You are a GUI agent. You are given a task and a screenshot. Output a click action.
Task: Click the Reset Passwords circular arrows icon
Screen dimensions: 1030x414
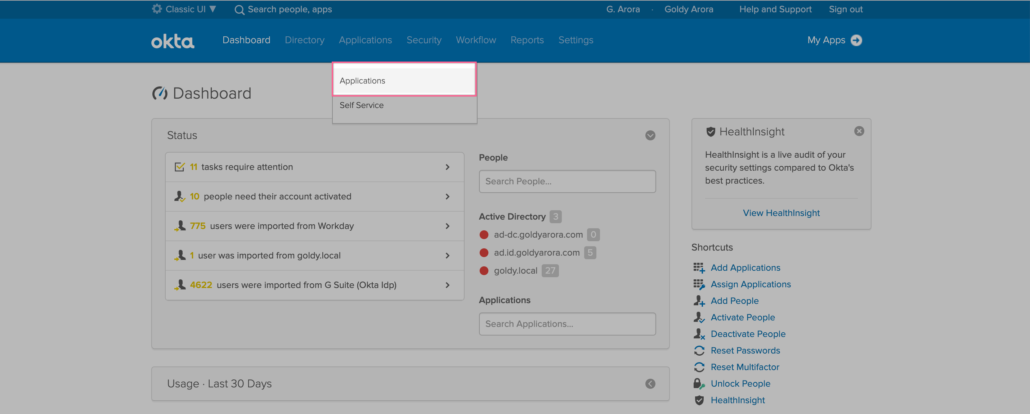point(699,351)
